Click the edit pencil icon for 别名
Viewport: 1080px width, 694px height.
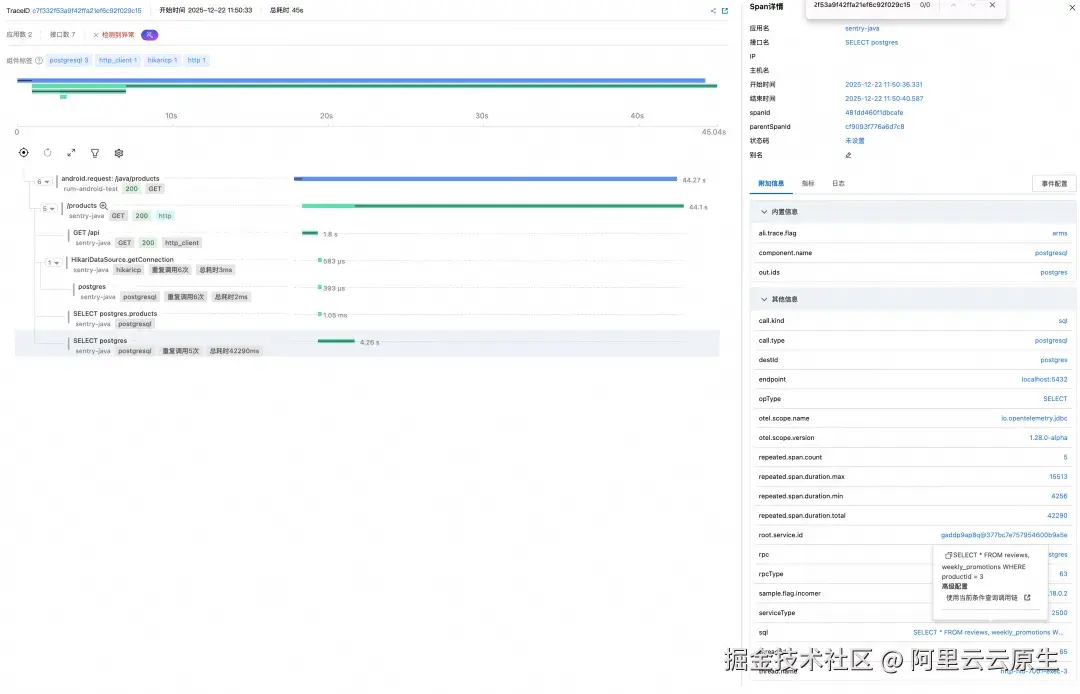click(849, 156)
